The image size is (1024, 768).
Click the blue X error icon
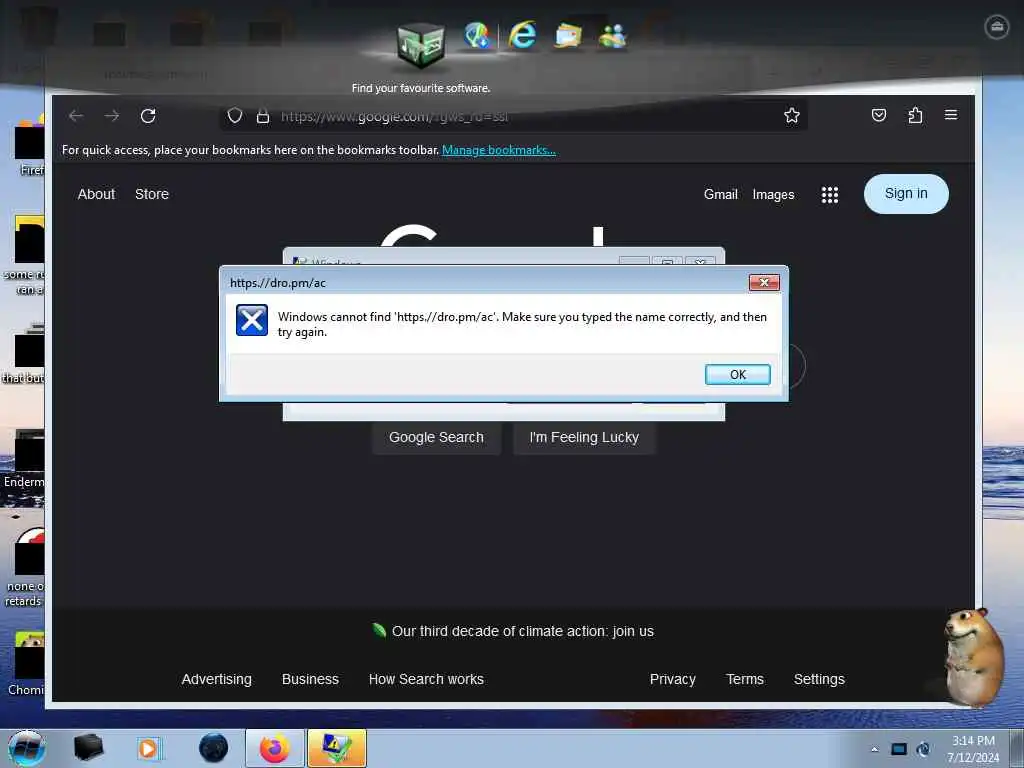coord(251,320)
